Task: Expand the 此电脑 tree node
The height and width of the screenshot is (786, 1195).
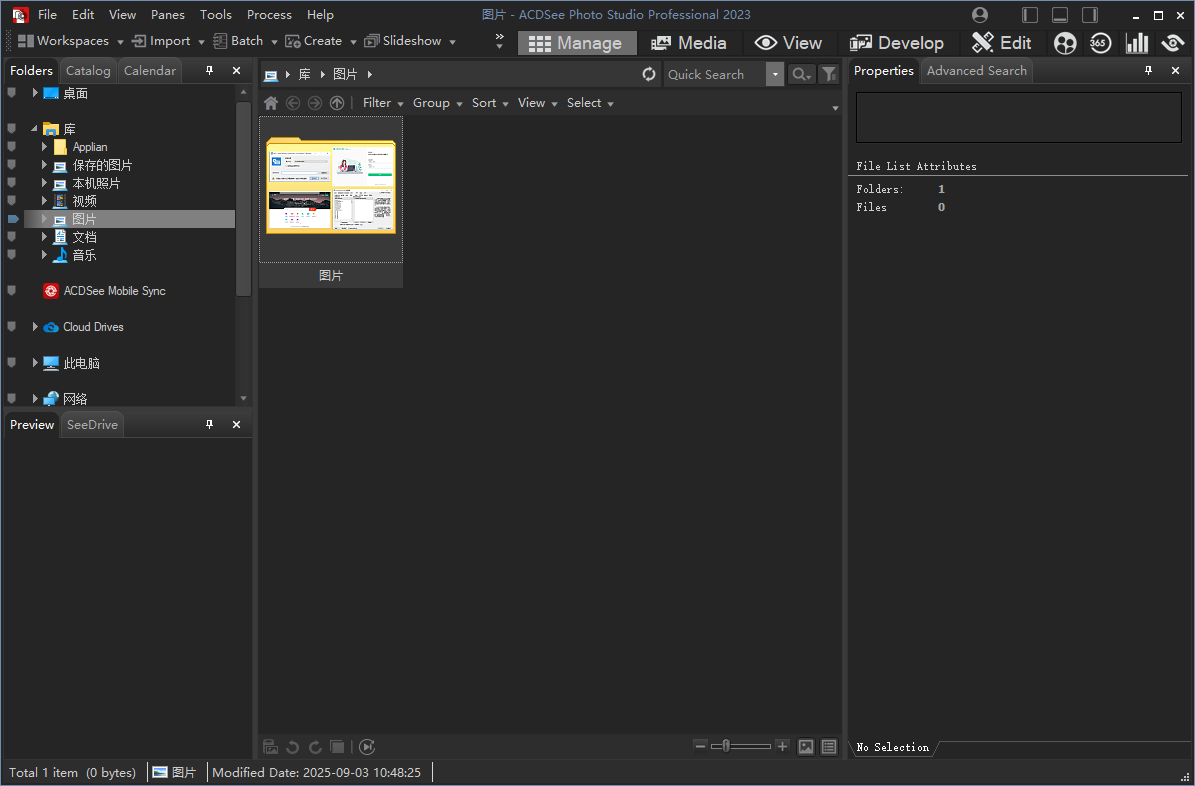Action: pyautogui.click(x=35, y=363)
